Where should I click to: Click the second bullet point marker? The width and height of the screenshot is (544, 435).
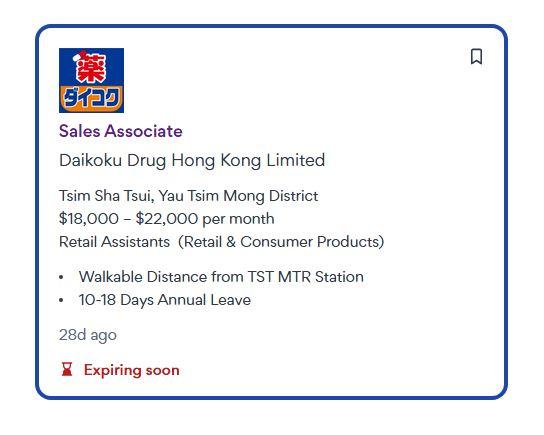coord(61,300)
